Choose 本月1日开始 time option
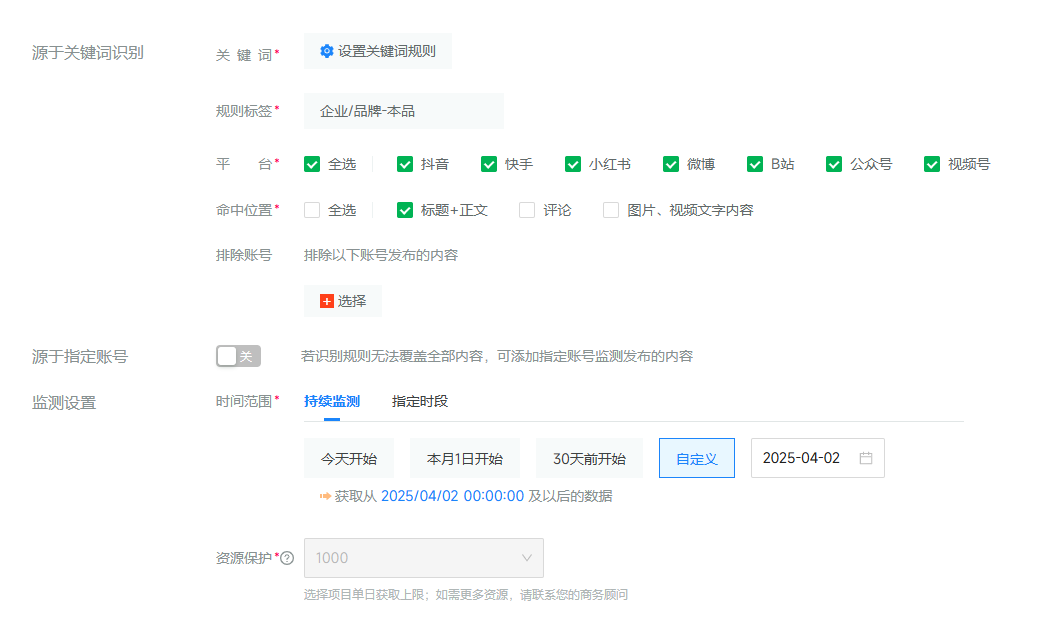1054x618 pixels. click(465, 459)
